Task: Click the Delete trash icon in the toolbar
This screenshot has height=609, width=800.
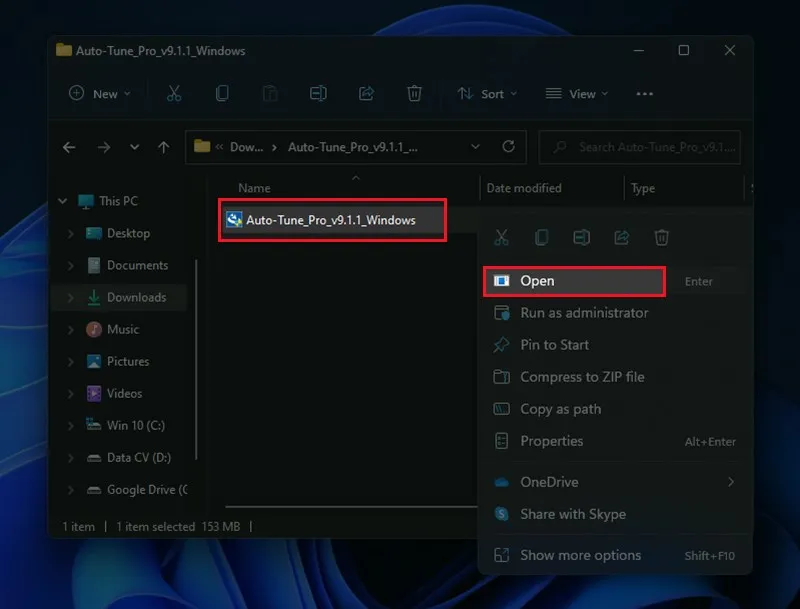Action: 414,93
